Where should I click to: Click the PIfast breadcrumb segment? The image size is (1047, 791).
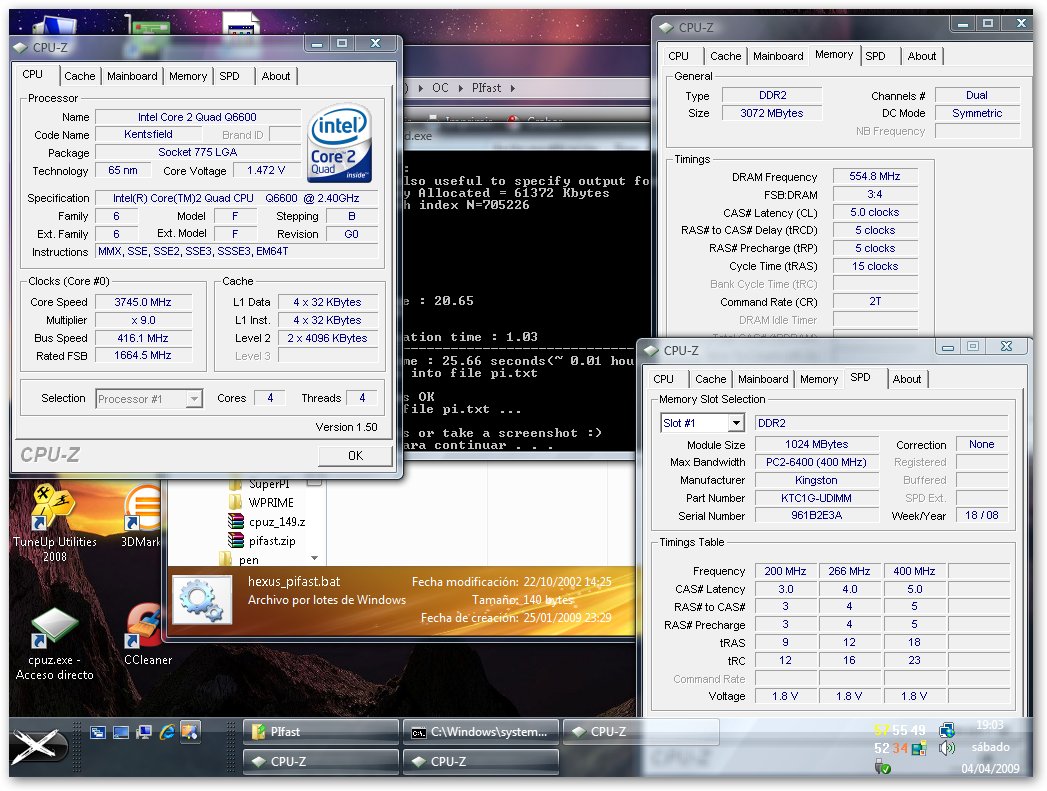tap(486, 88)
